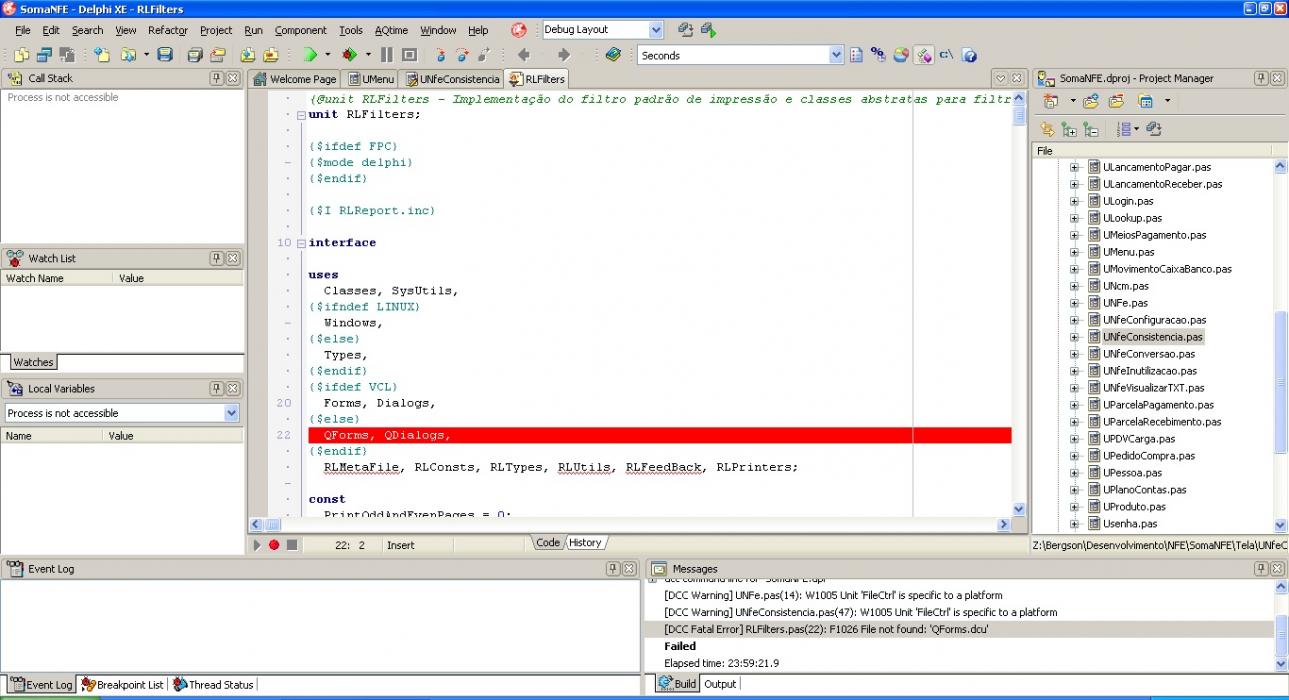Run the program with green arrow
The image size is (1289, 700).
coord(311,55)
